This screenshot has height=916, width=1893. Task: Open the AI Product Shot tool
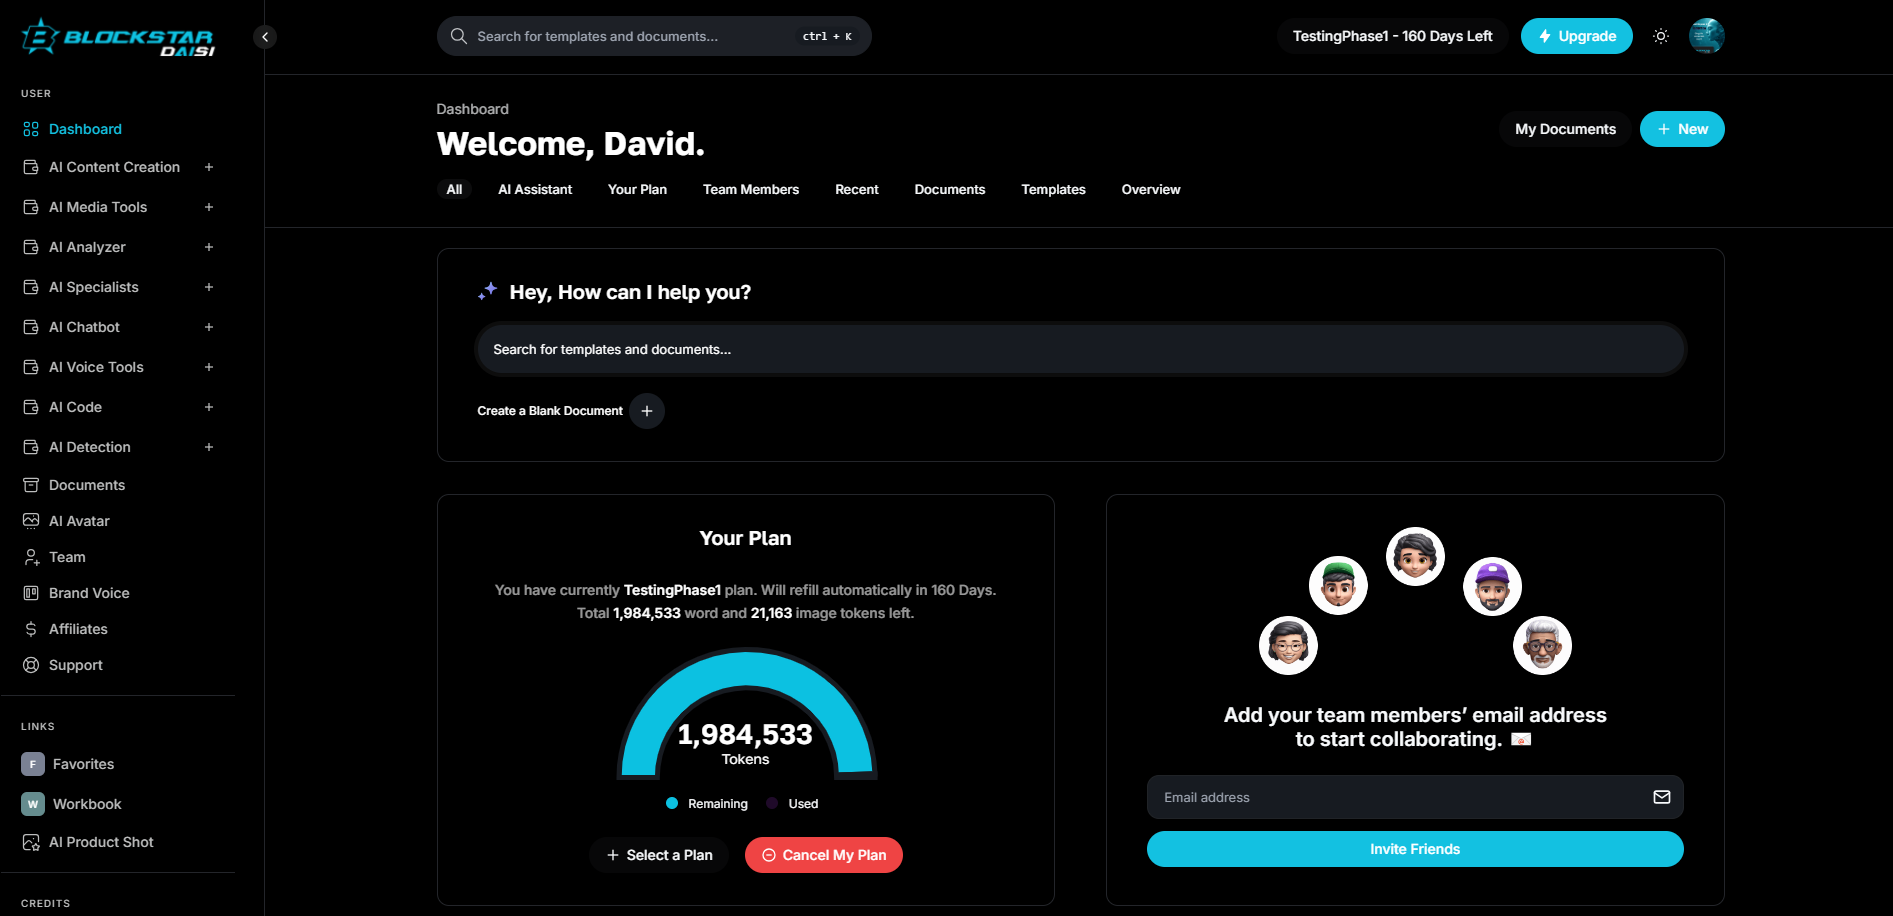(100, 841)
